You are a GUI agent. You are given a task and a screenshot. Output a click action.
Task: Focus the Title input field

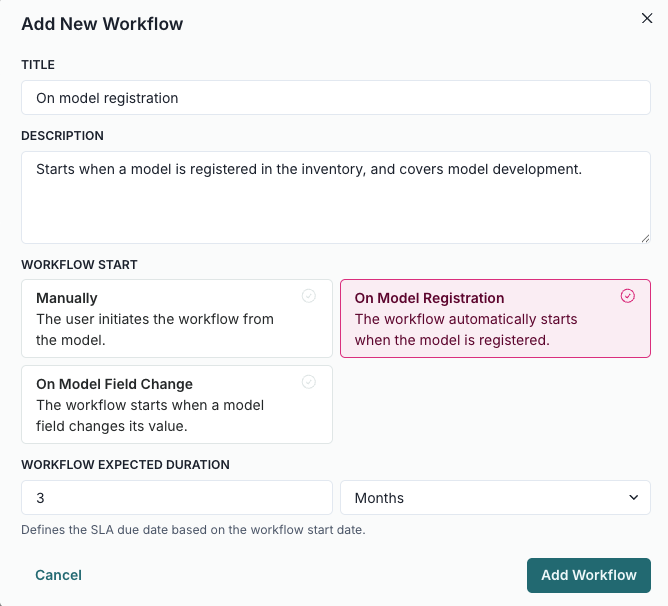pyautogui.click(x=335, y=98)
